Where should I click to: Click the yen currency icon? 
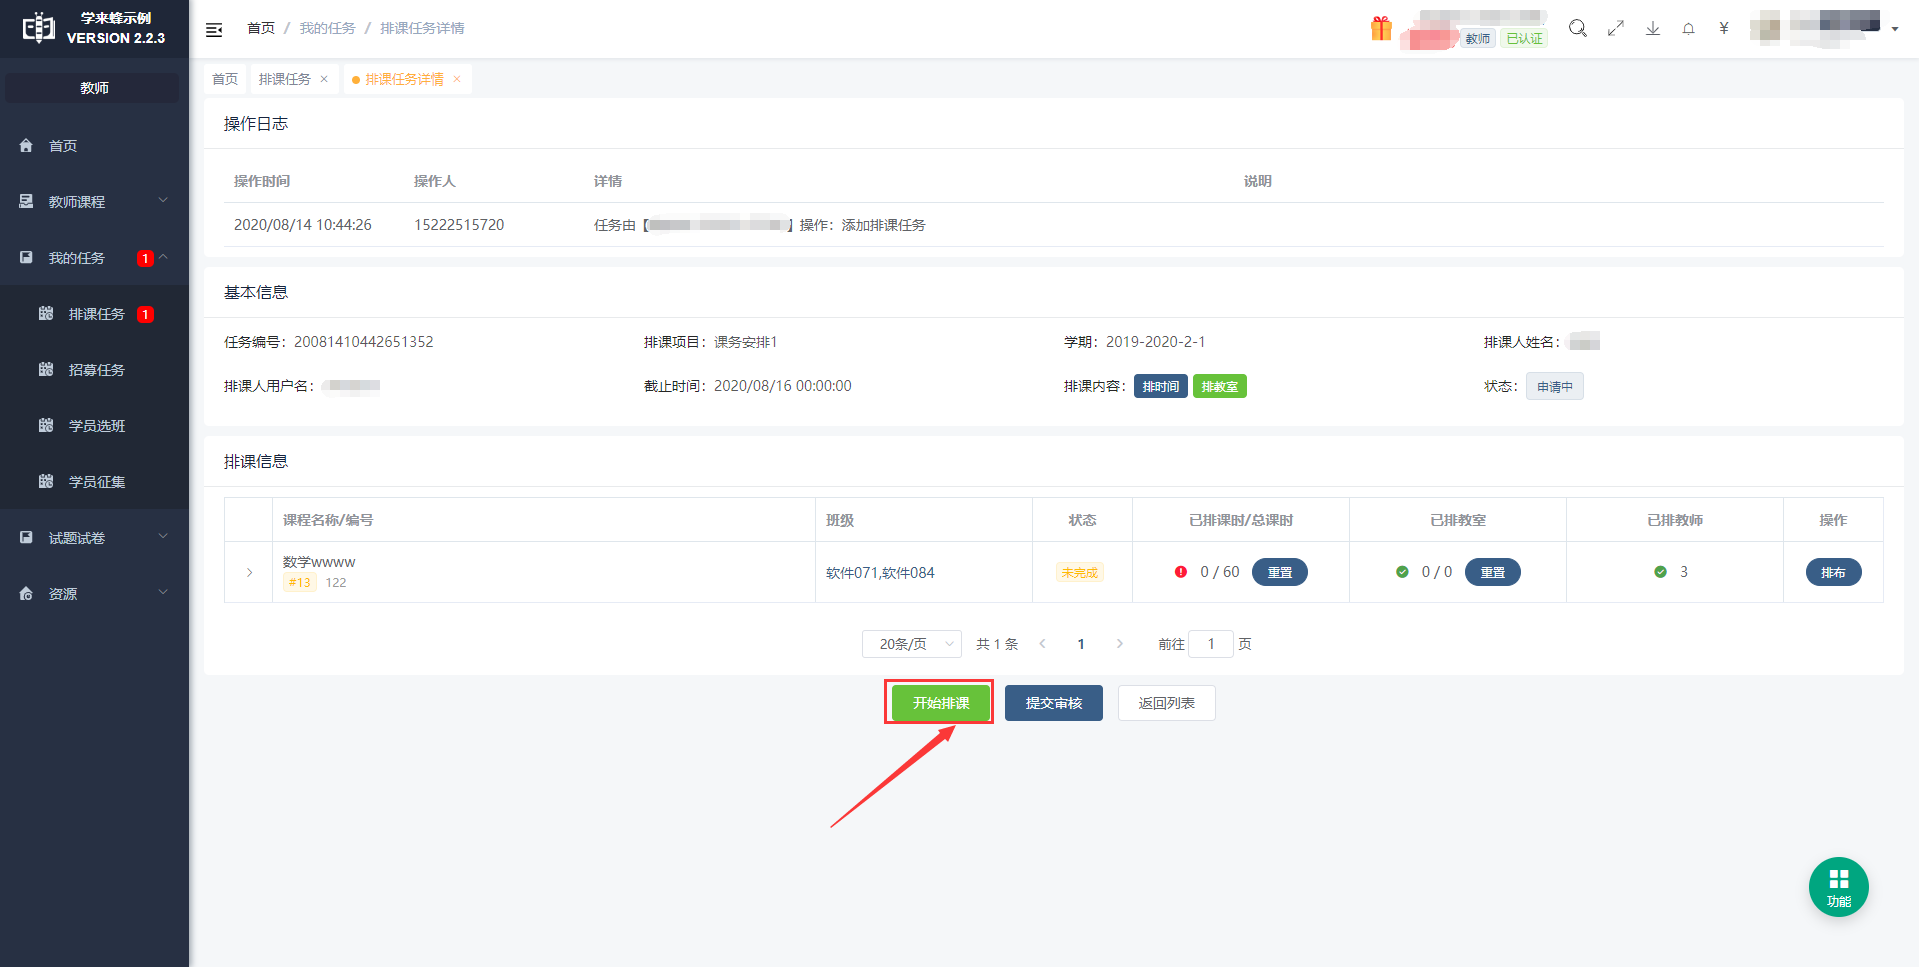coord(1723,29)
